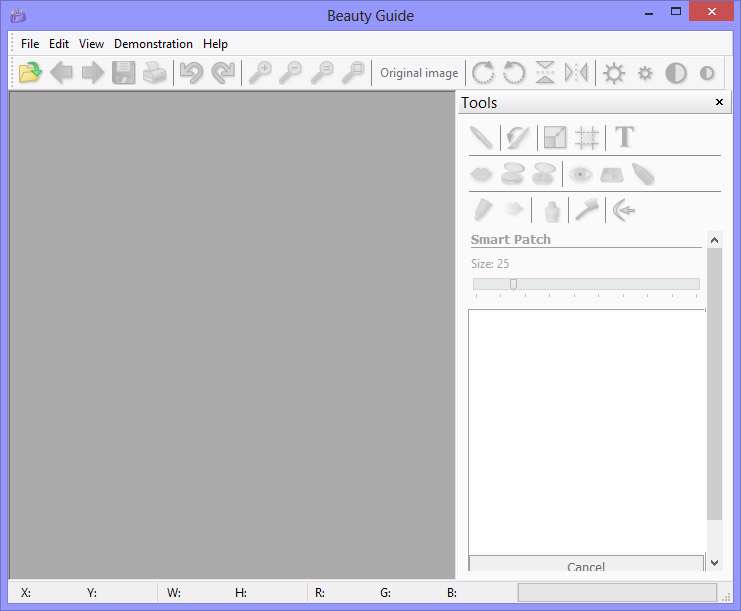Click the Smart Patch size slider
The image size is (741, 611).
pyautogui.click(x=586, y=284)
